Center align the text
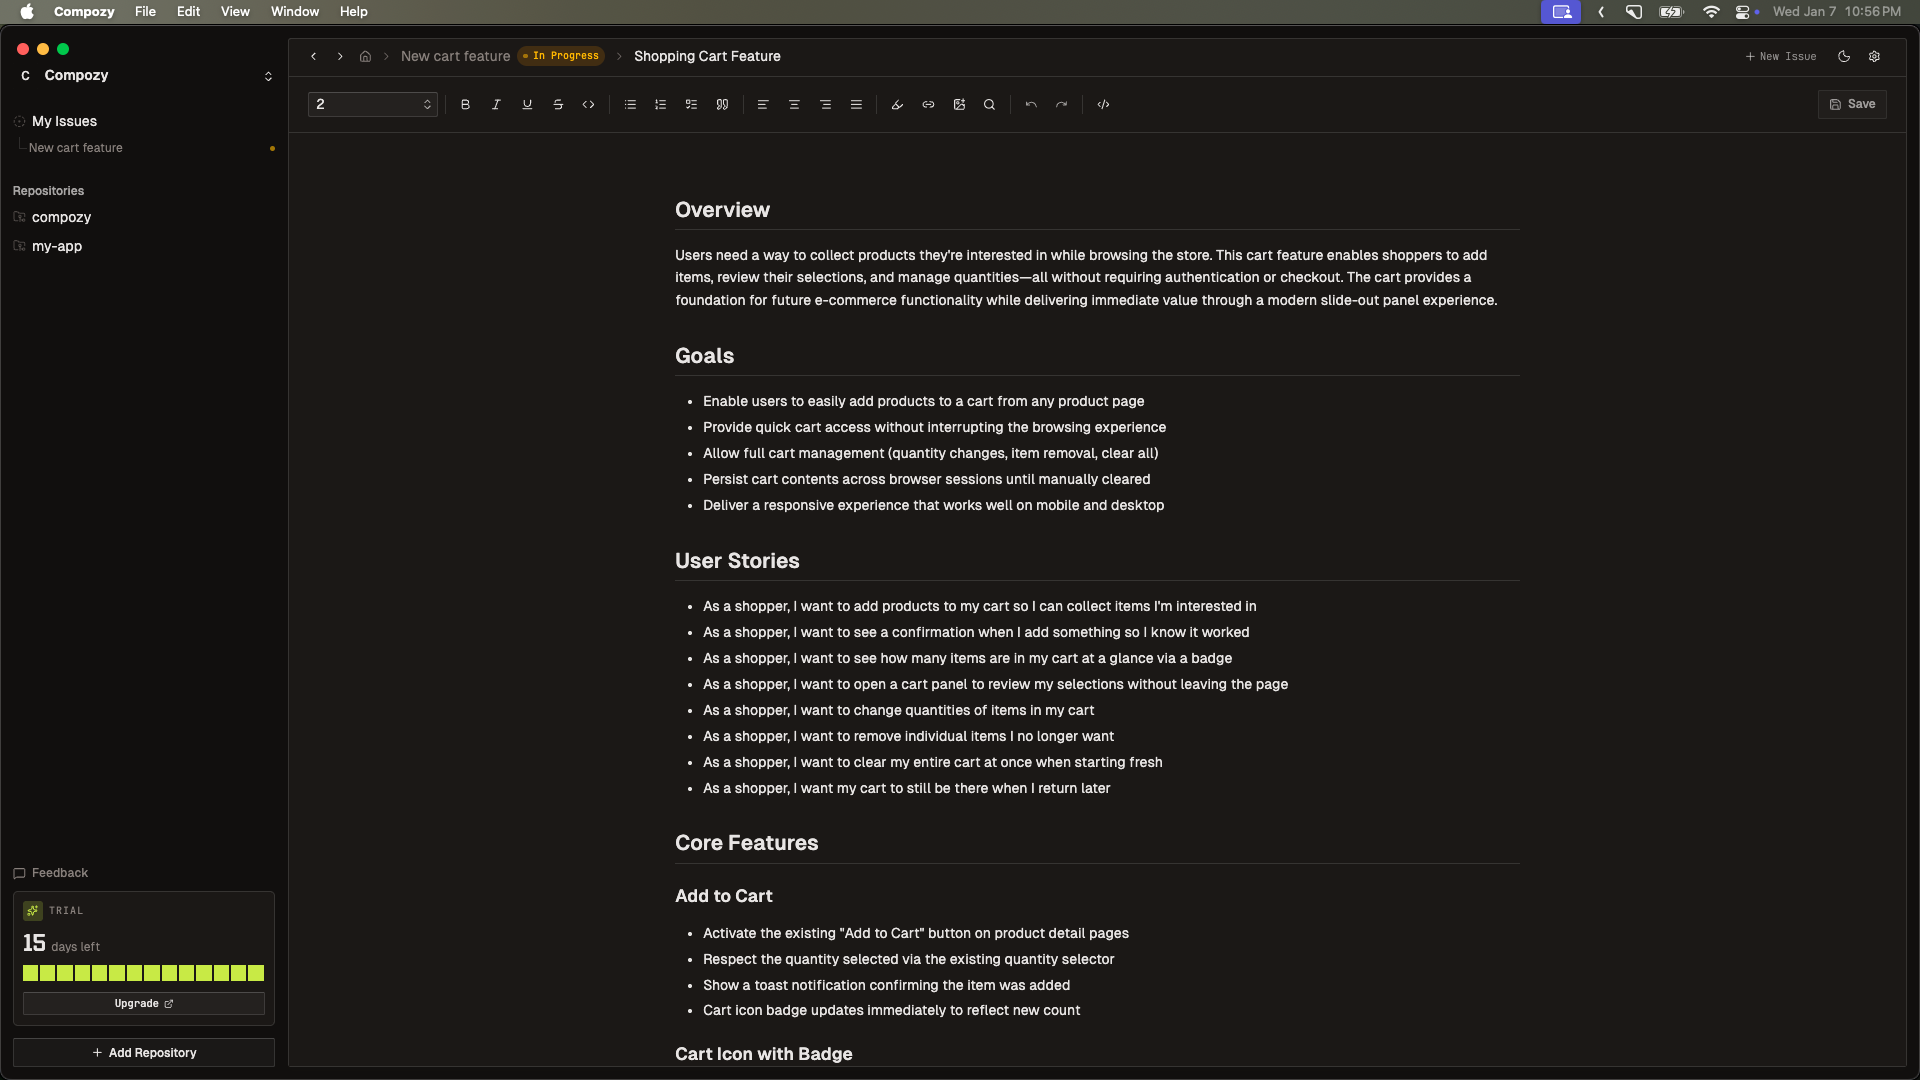This screenshot has width=1920, height=1080. pos(794,104)
